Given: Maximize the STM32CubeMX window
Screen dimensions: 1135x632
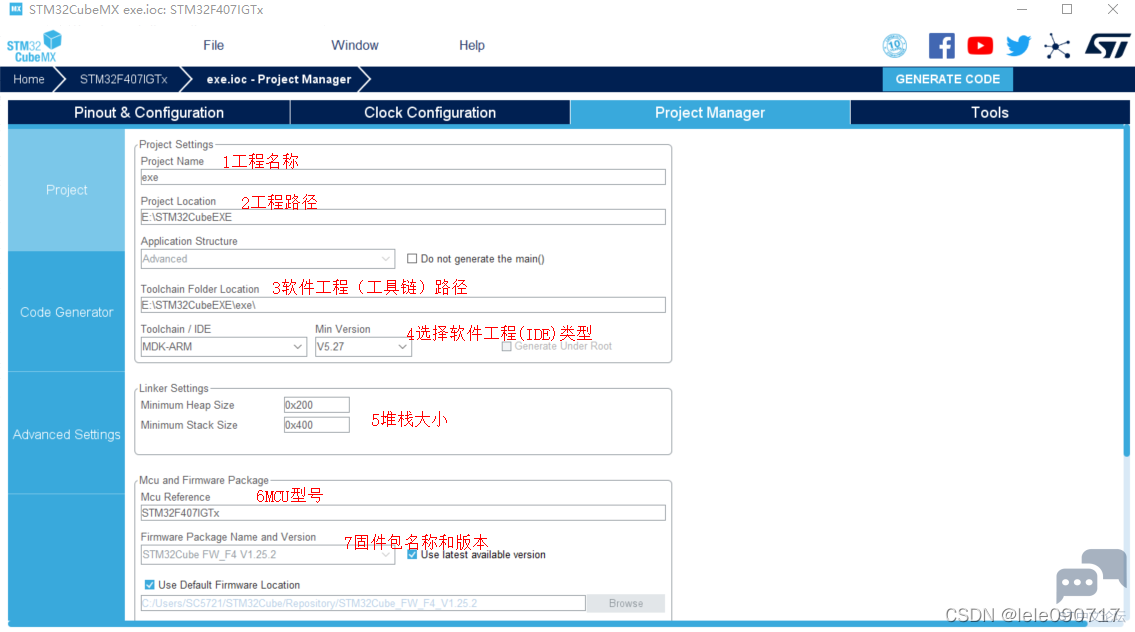Looking at the screenshot, I should pyautogui.click(x=1067, y=9).
